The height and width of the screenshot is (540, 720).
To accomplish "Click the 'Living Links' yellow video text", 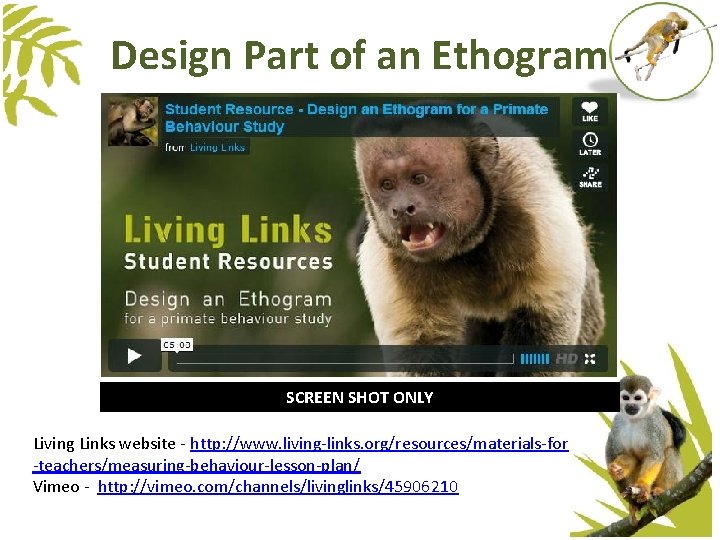I will coord(228,230).
